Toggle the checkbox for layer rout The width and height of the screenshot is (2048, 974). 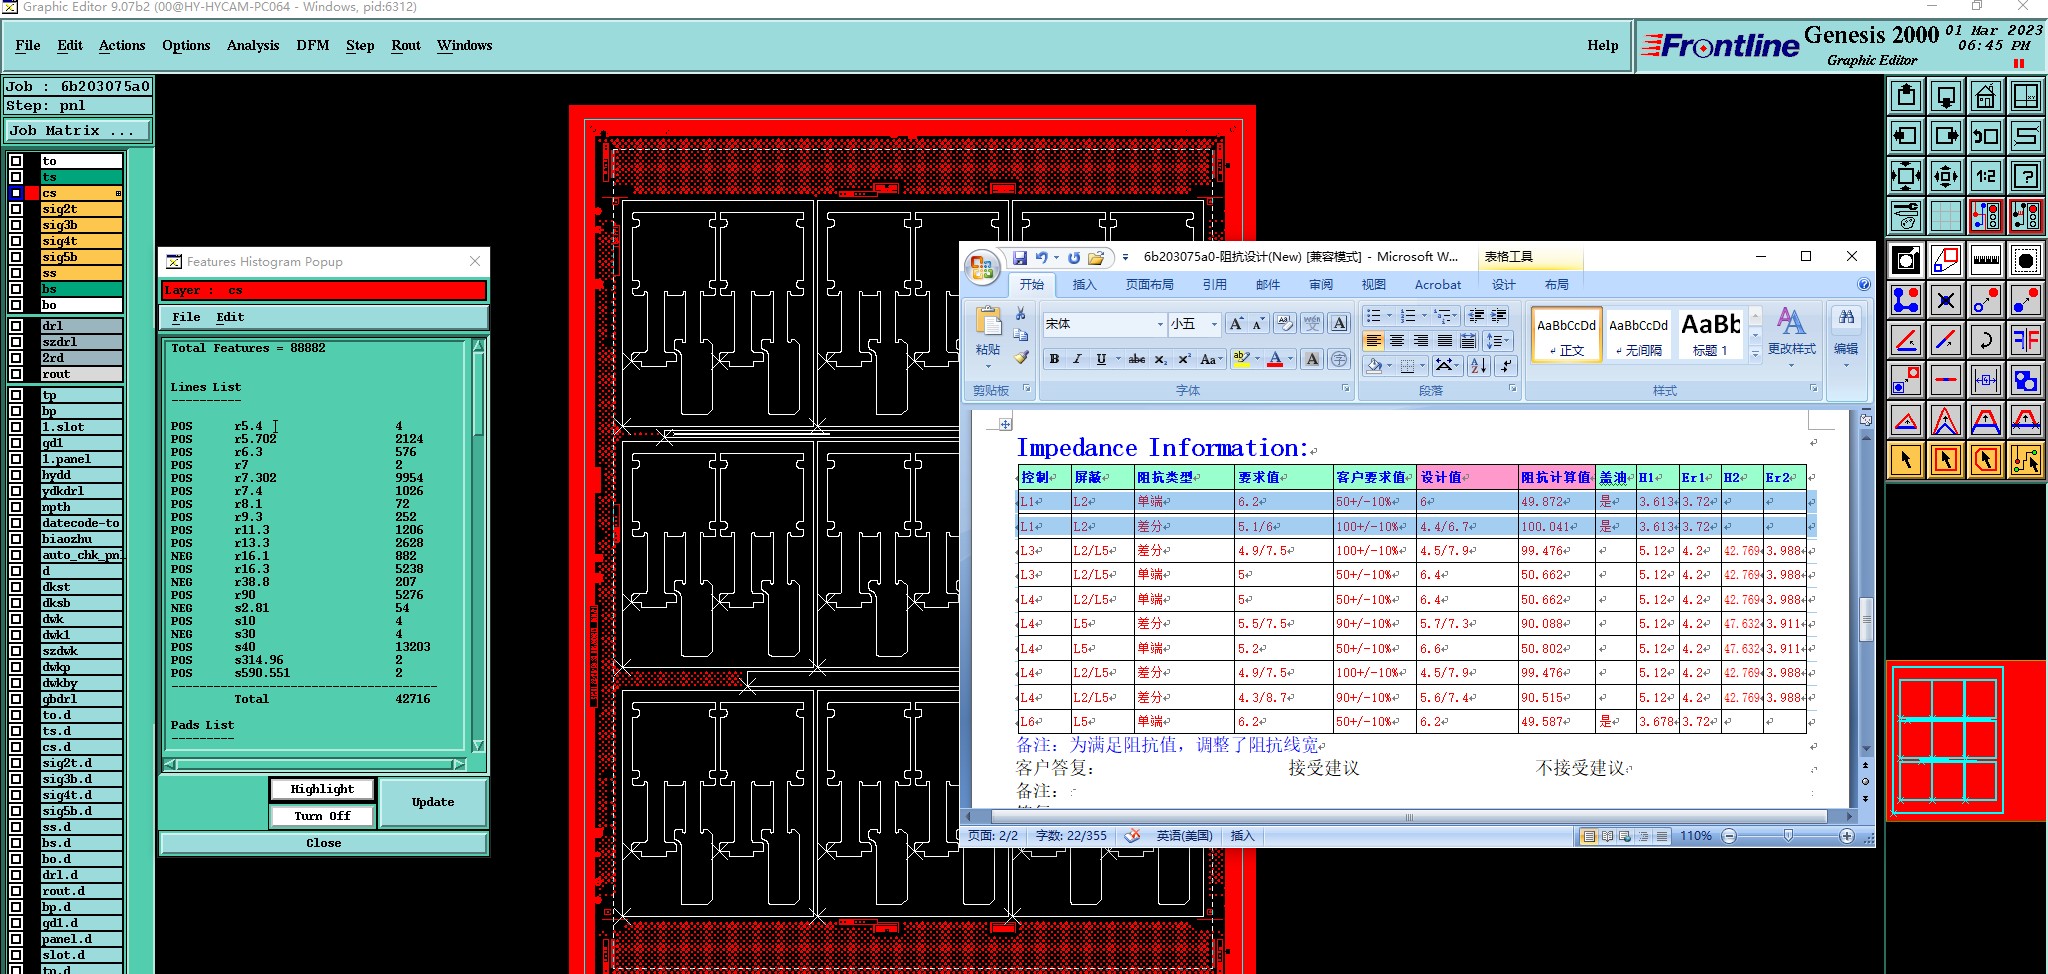pyautogui.click(x=16, y=374)
